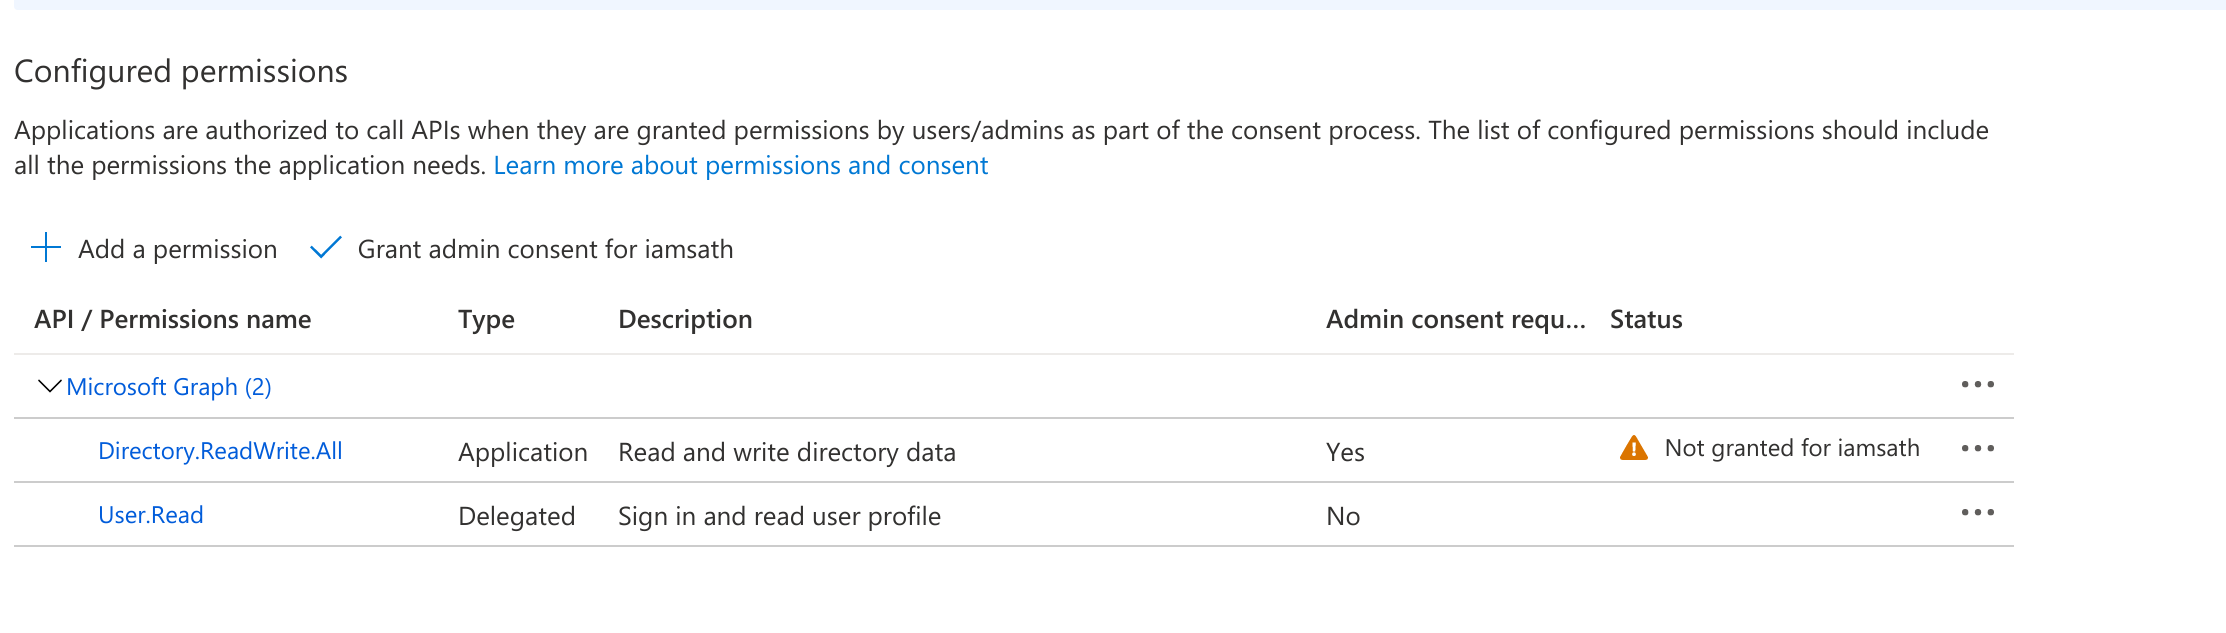This screenshot has height=633, width=2226.
Task: Select the Read and write directory data description
Action: 787,452
